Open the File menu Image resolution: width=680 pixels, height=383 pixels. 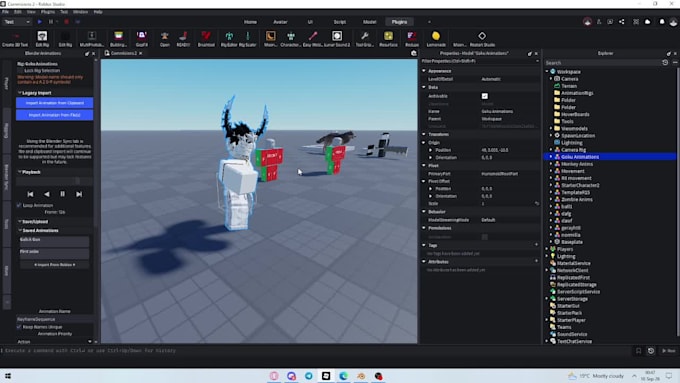pyautogui.click(x=5, y=12)
